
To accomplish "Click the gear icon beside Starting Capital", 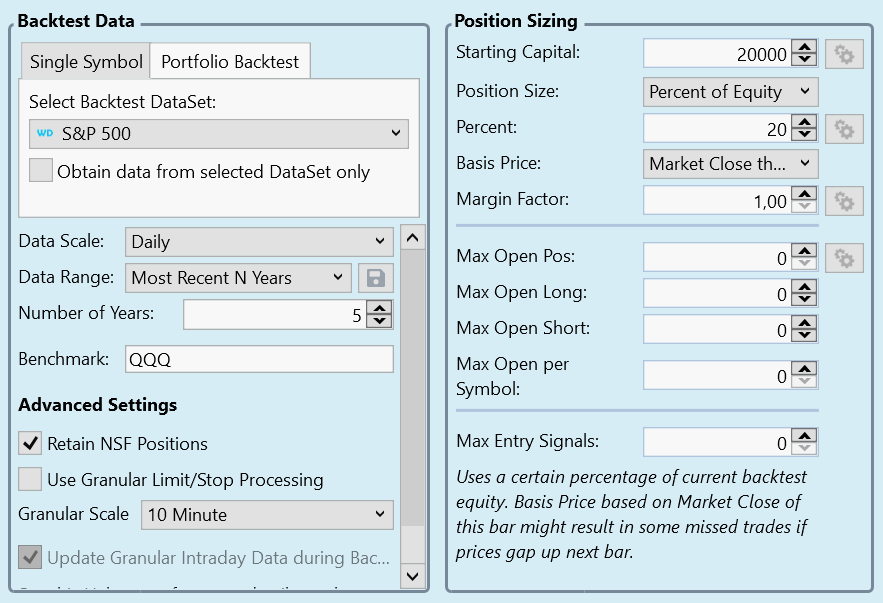I will (844, 54).
